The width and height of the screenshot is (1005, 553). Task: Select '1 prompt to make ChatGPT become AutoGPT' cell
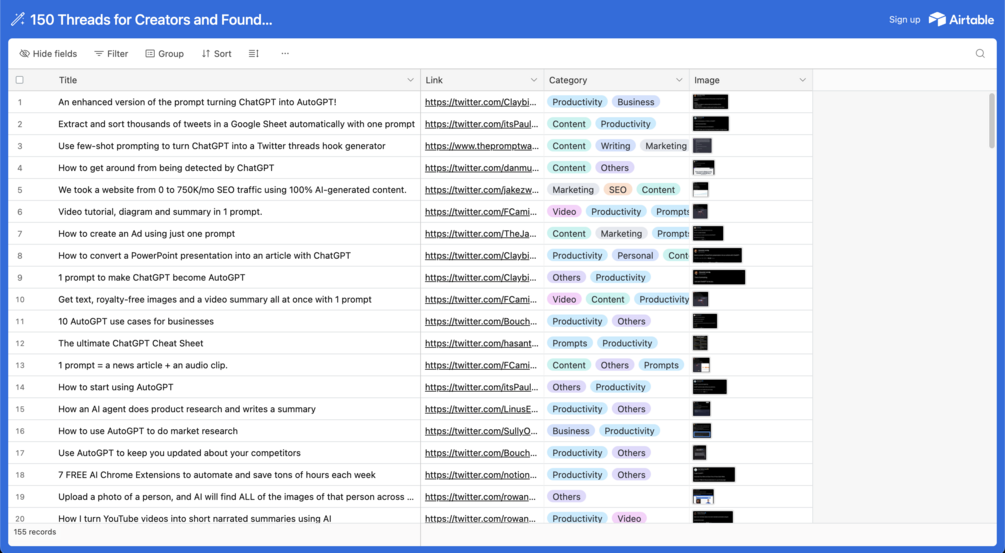pyautogui.click(x=152, y=277)
